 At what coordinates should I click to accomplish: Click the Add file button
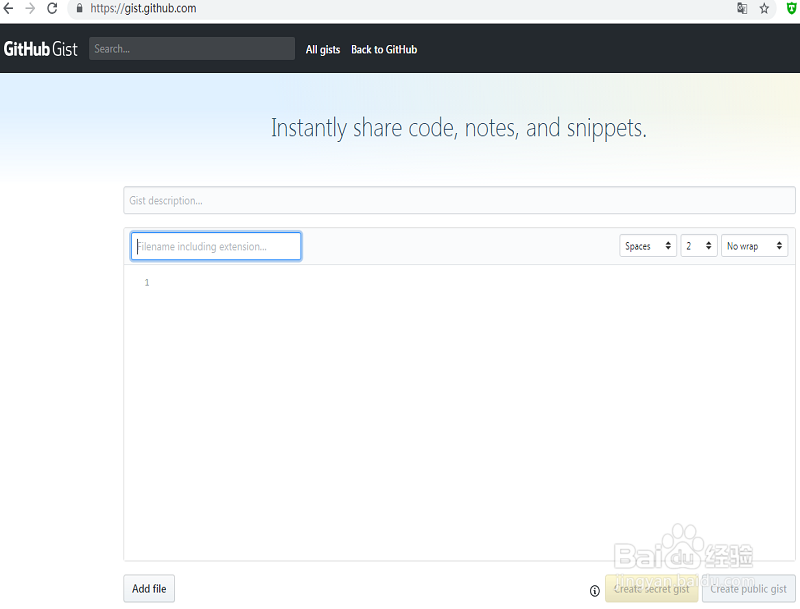pos(149,589)
